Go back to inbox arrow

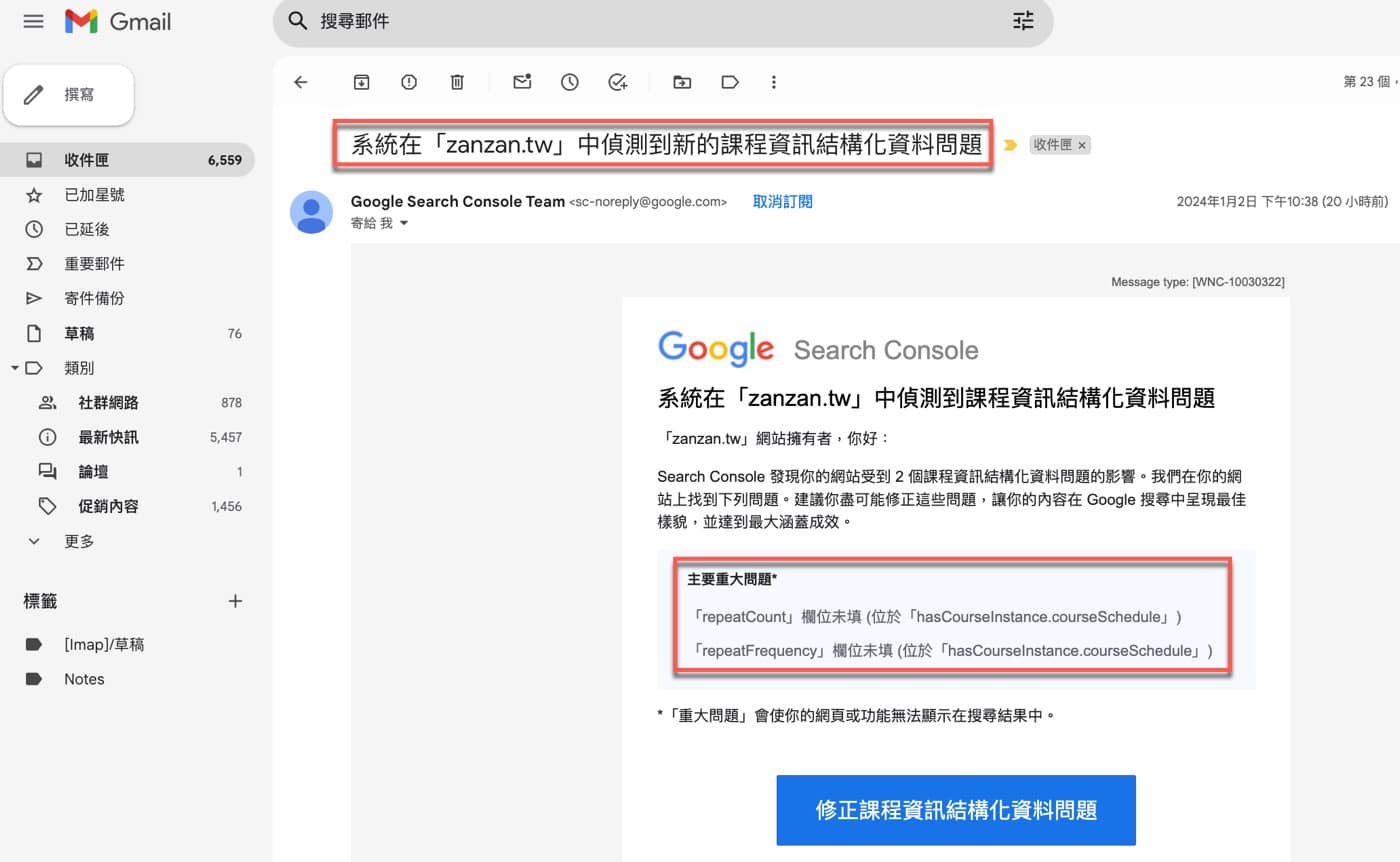click(300, 82)
